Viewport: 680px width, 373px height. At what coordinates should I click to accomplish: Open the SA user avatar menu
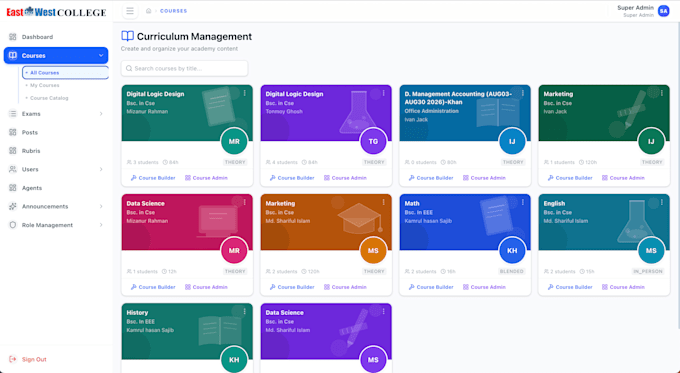[664, 11]
